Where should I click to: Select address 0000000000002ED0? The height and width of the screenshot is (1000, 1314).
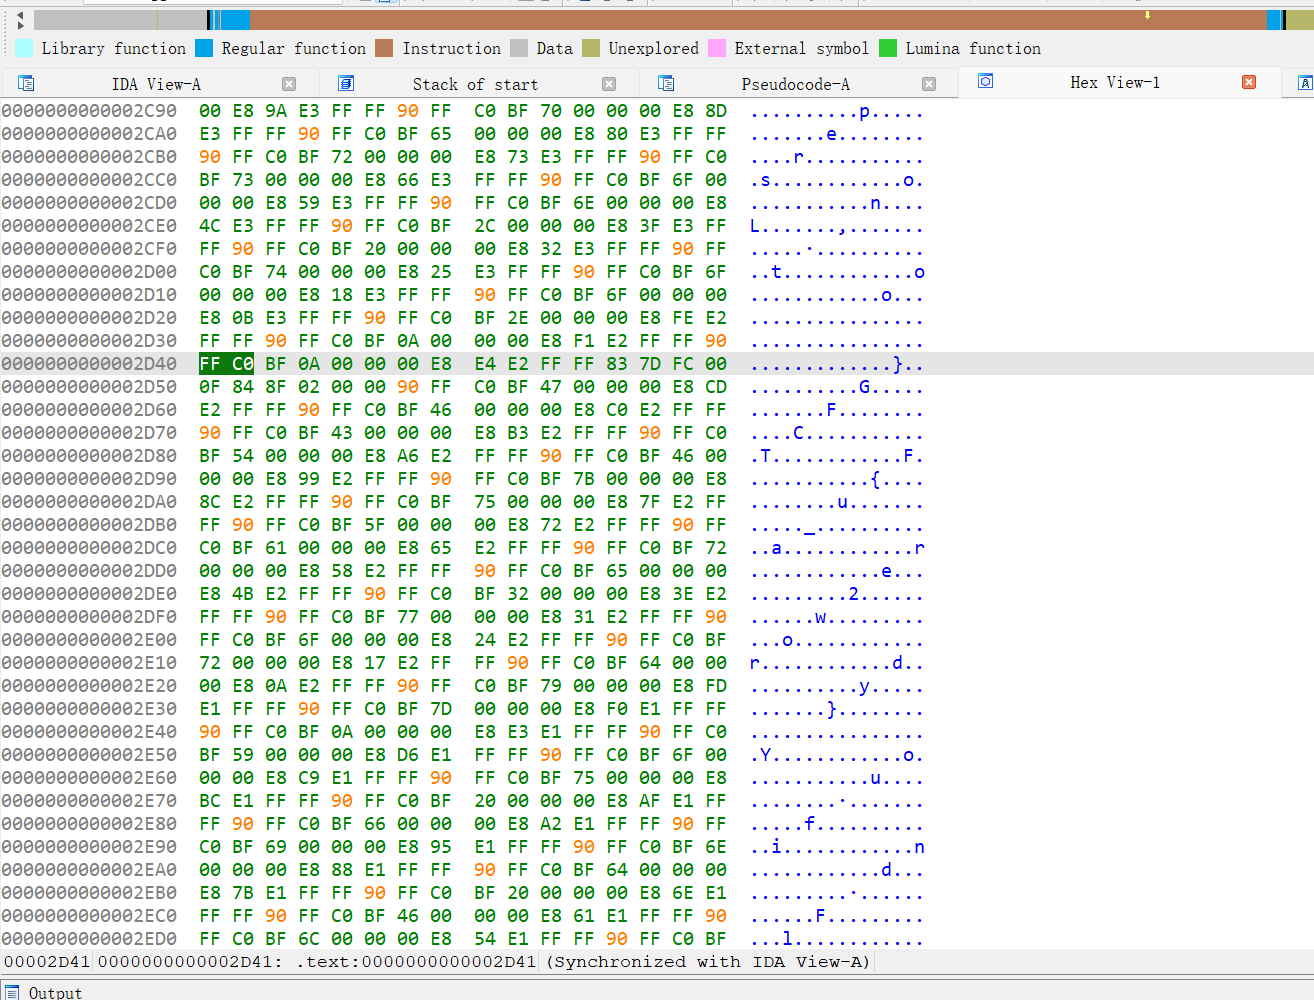(89, 939)
